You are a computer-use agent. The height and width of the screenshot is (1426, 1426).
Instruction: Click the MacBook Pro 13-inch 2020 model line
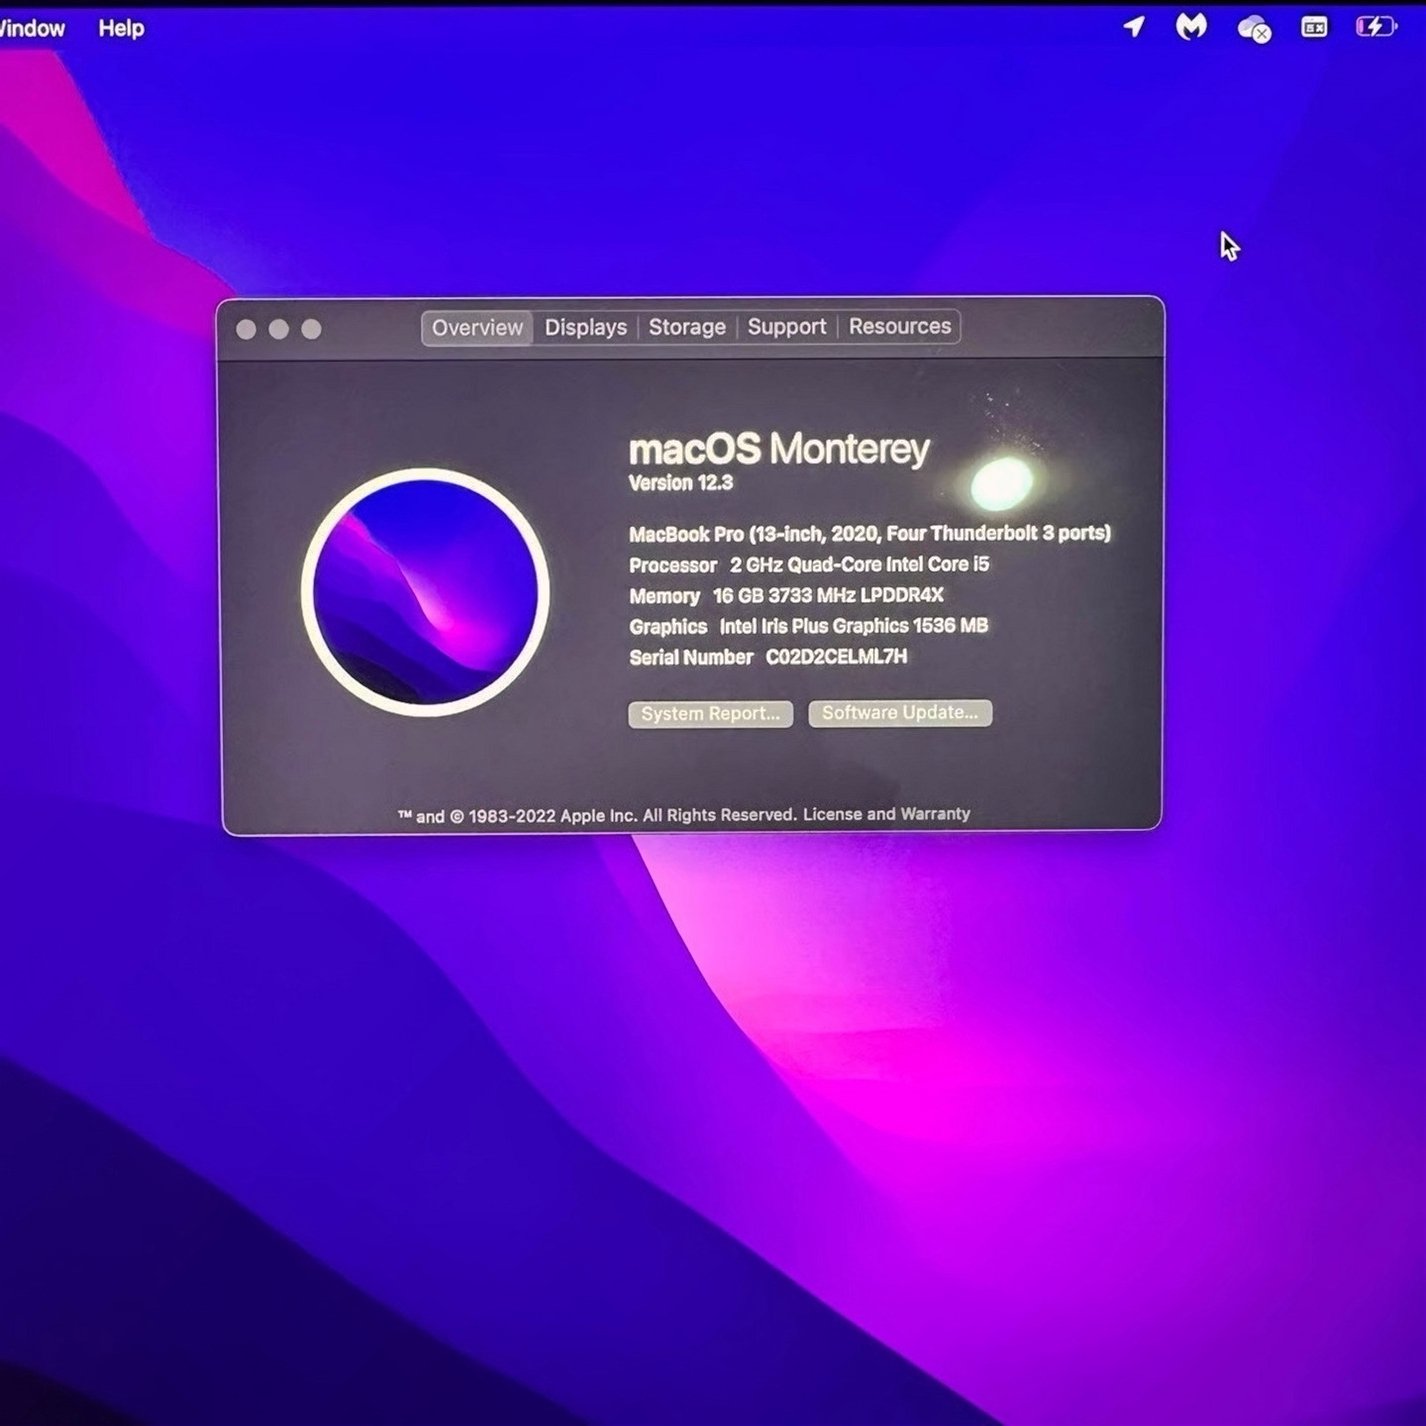tap(870, 534)
